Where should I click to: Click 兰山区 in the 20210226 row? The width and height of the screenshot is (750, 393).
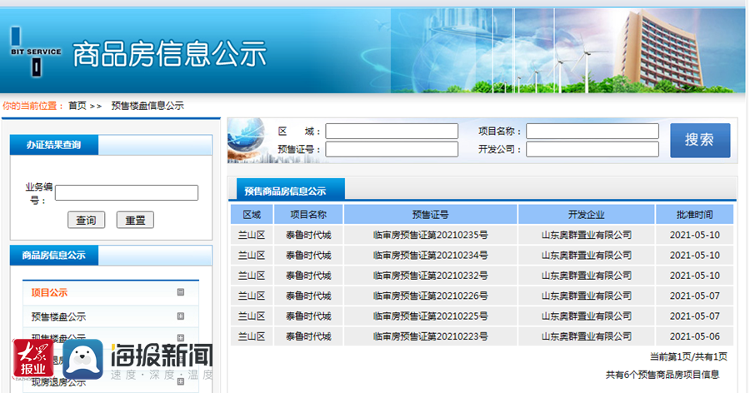(x=252, y=296)
